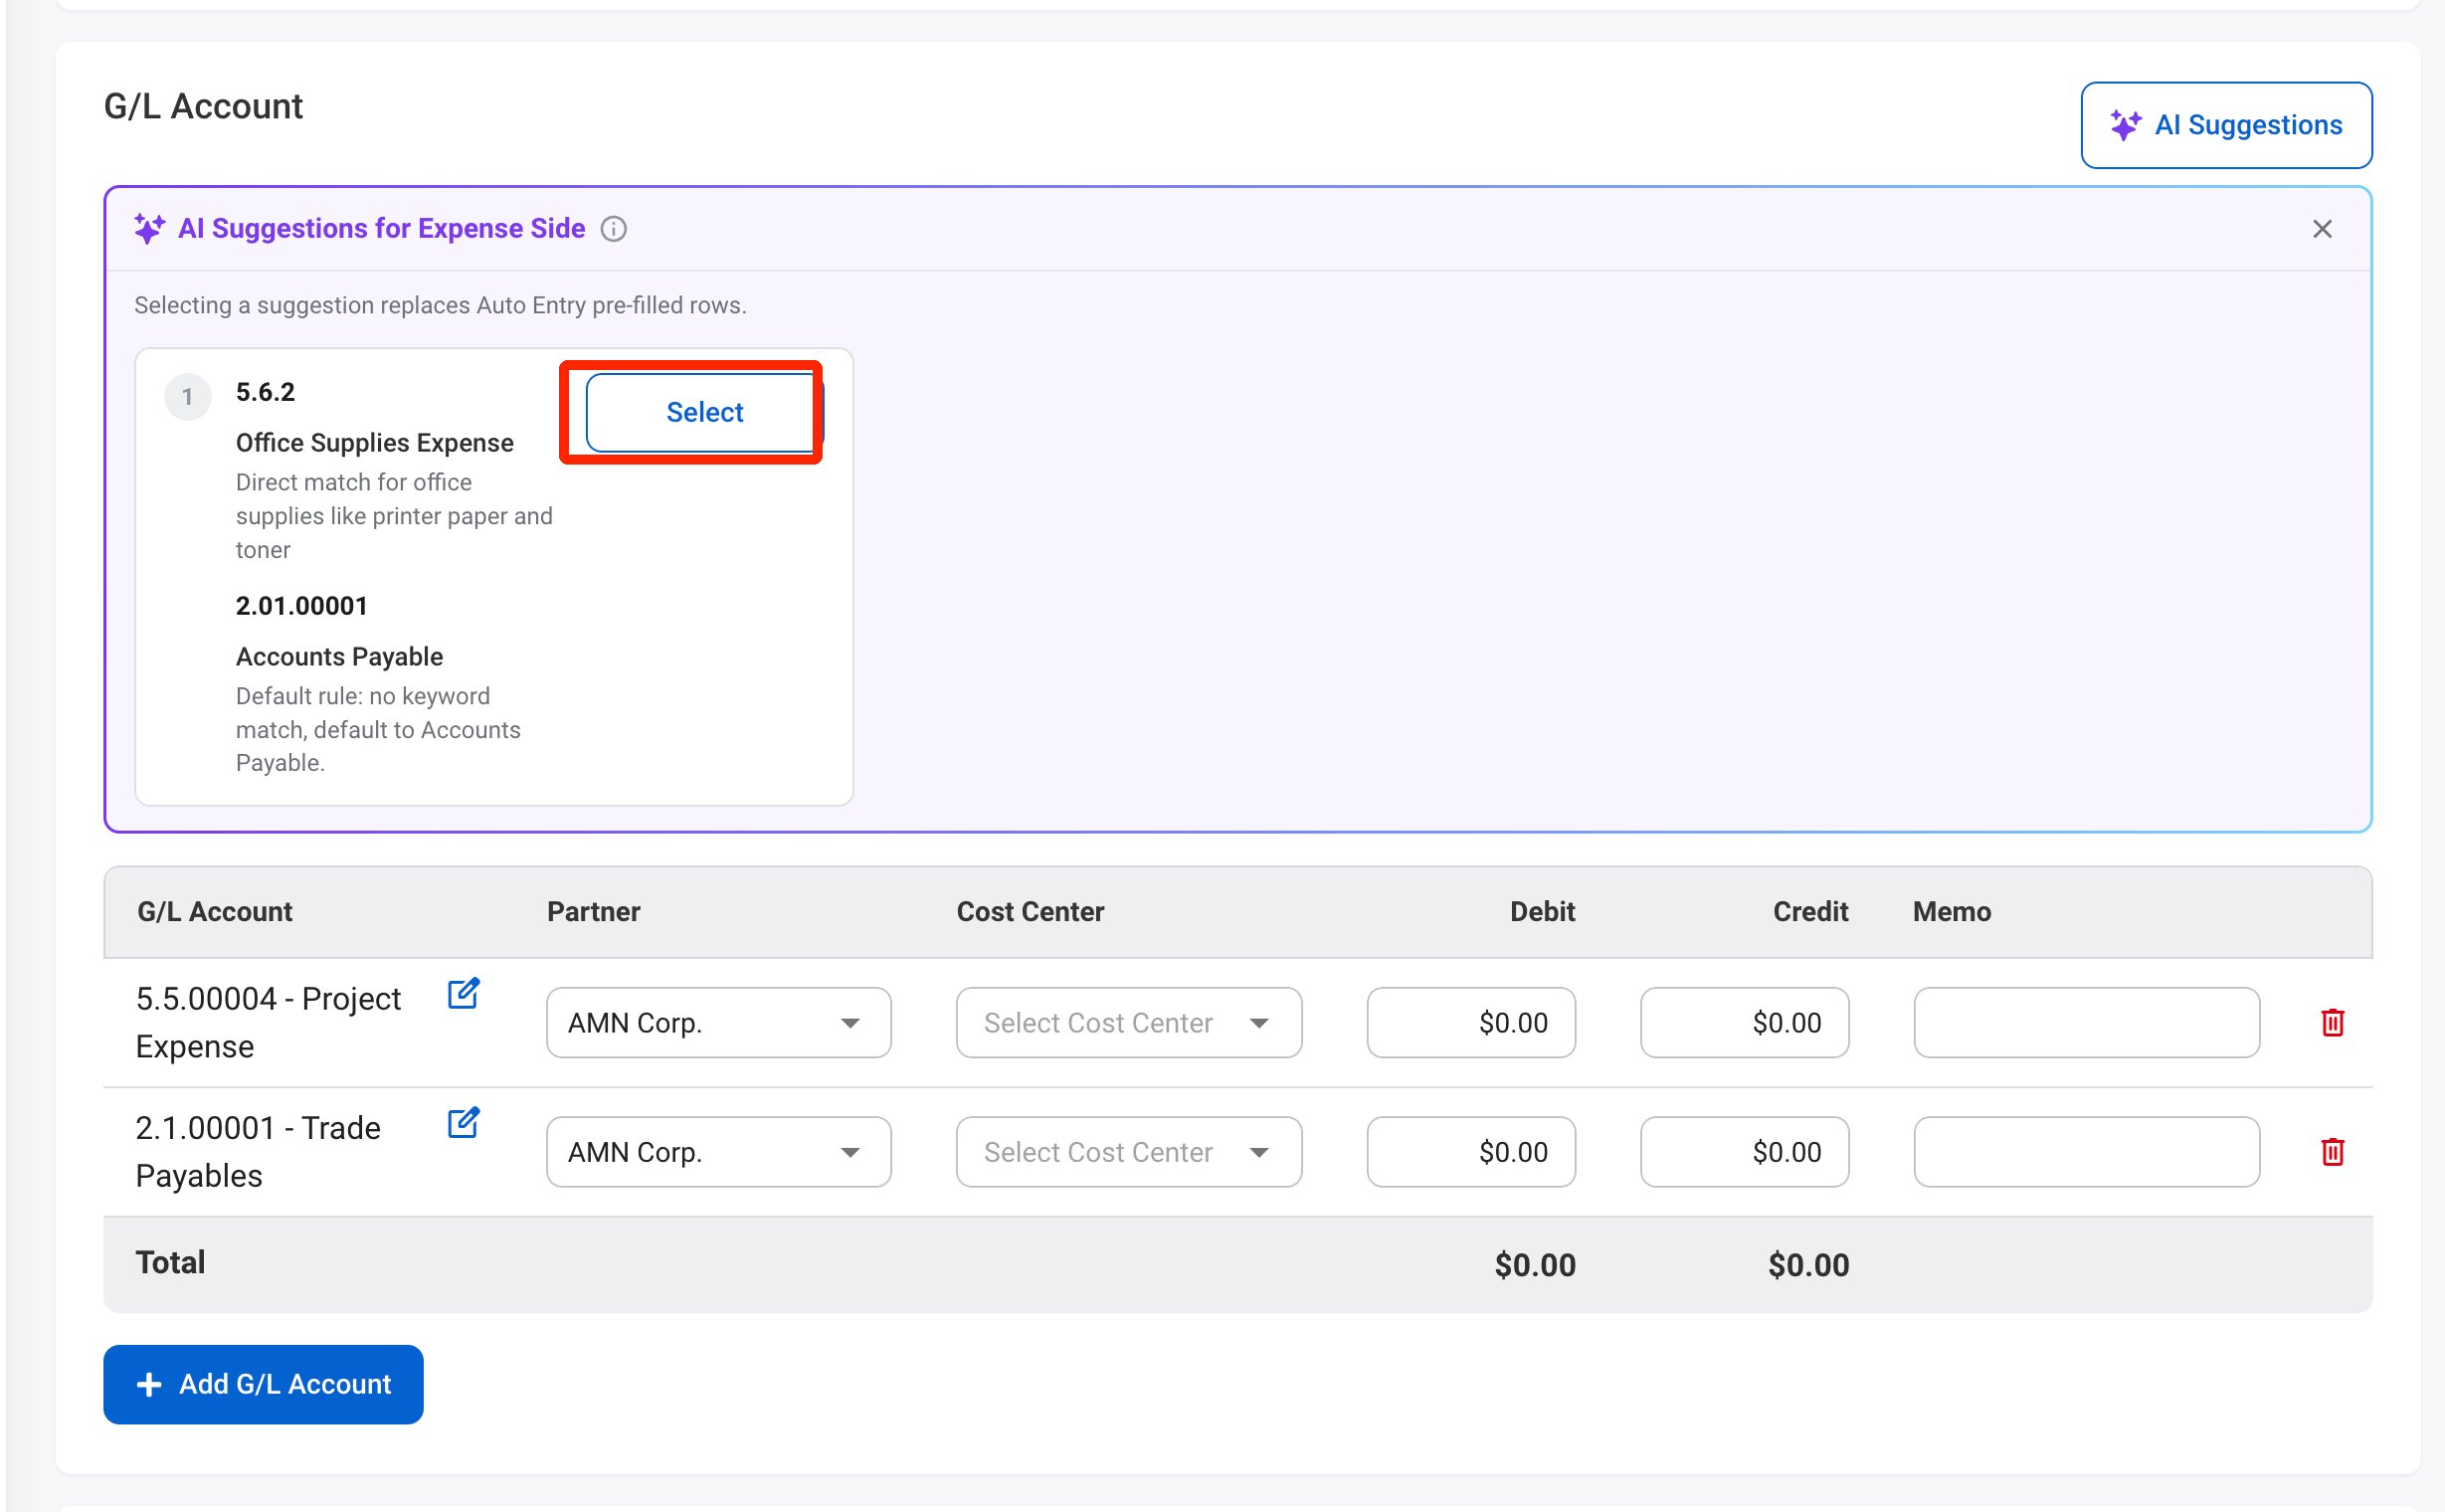Close the AI Suggestions panel
The image size is (2445, 1512).
coord(2322,229)
